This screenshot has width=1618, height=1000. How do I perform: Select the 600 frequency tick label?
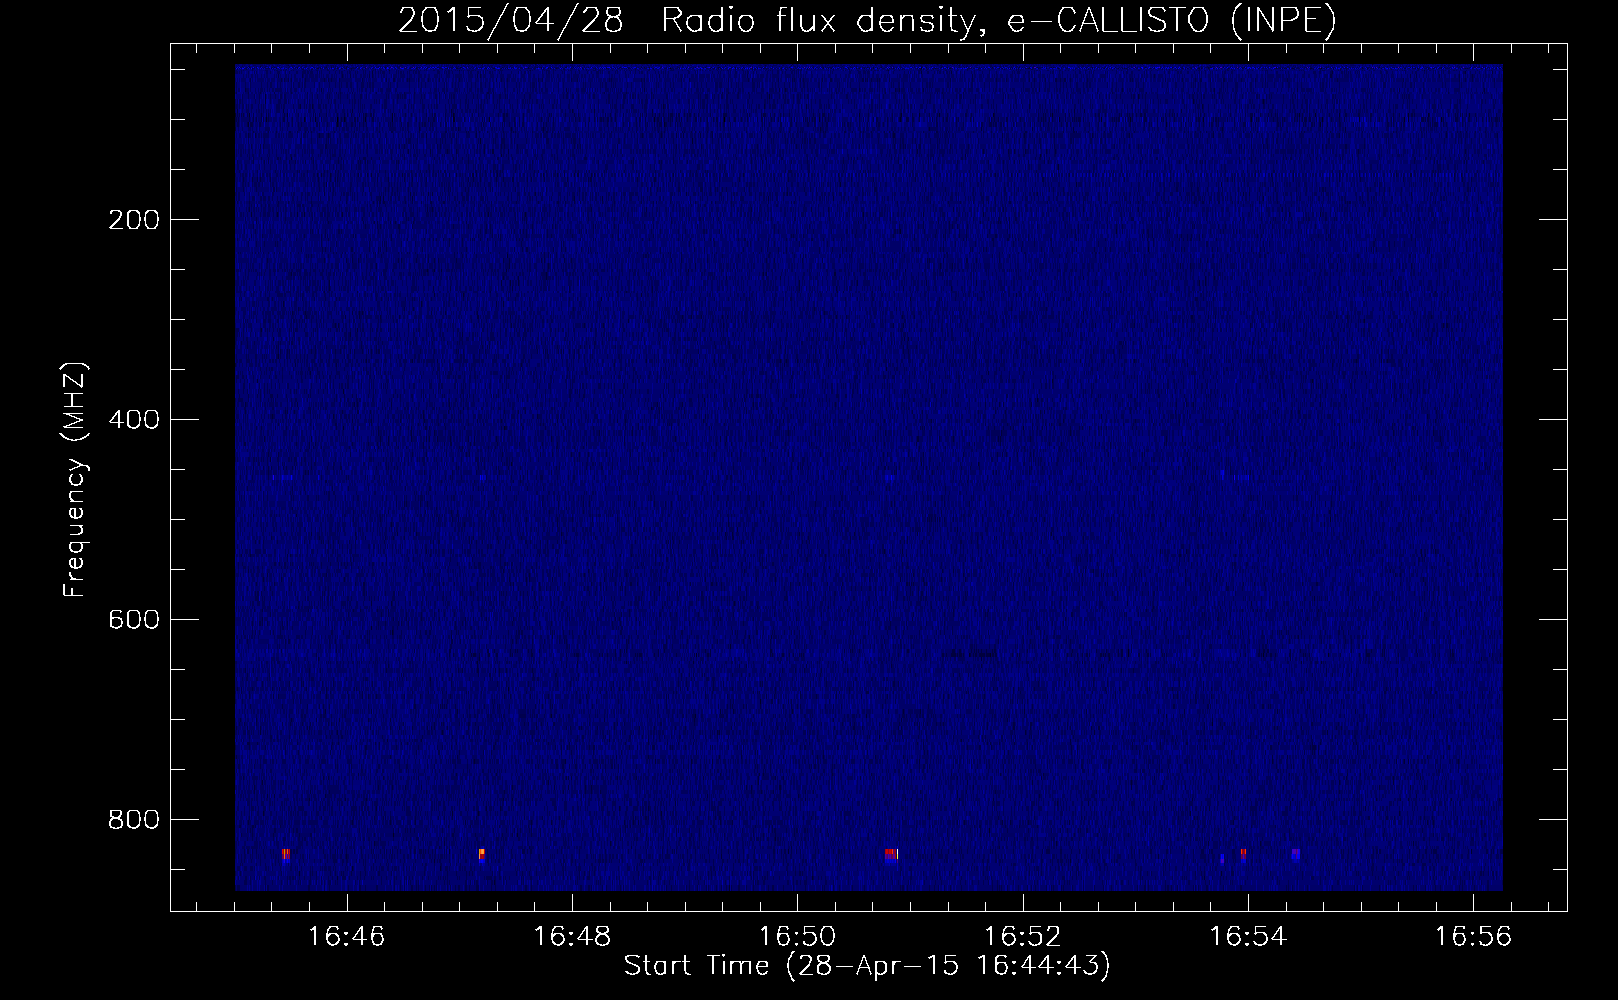point(133,620)
